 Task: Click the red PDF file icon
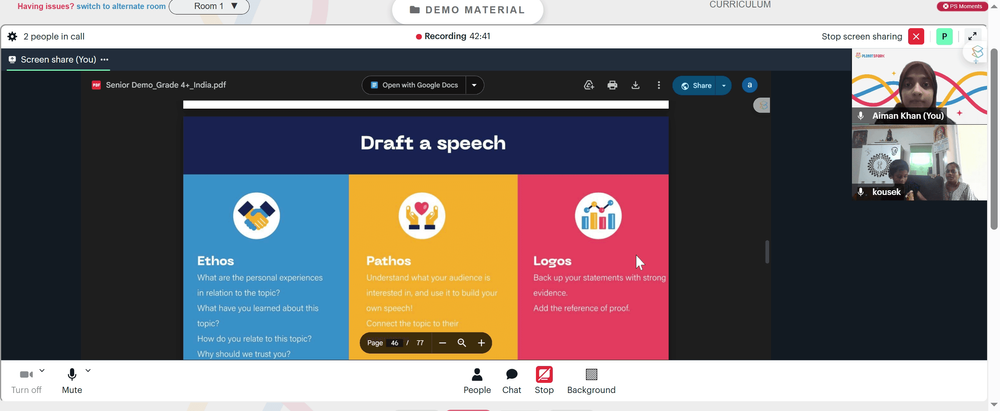(x=96, y=85)
